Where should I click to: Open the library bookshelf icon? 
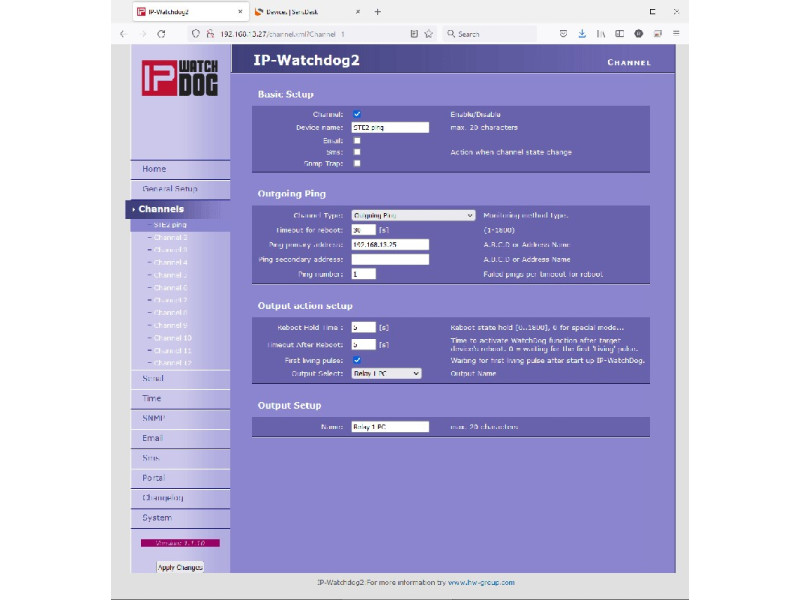click(601, 34)
